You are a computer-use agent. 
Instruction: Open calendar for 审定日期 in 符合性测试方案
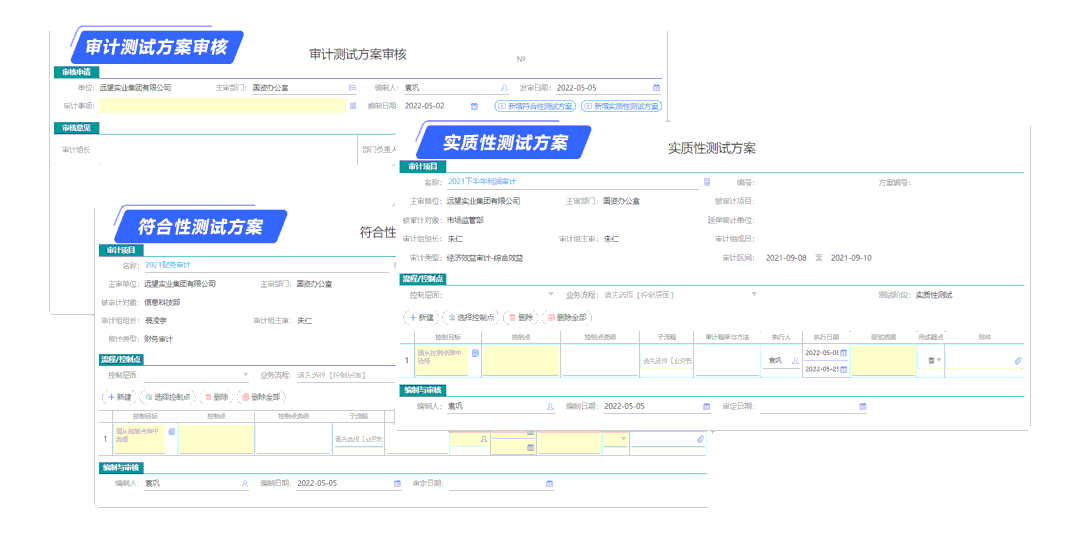pyautogui.click(x=549, y=484)
